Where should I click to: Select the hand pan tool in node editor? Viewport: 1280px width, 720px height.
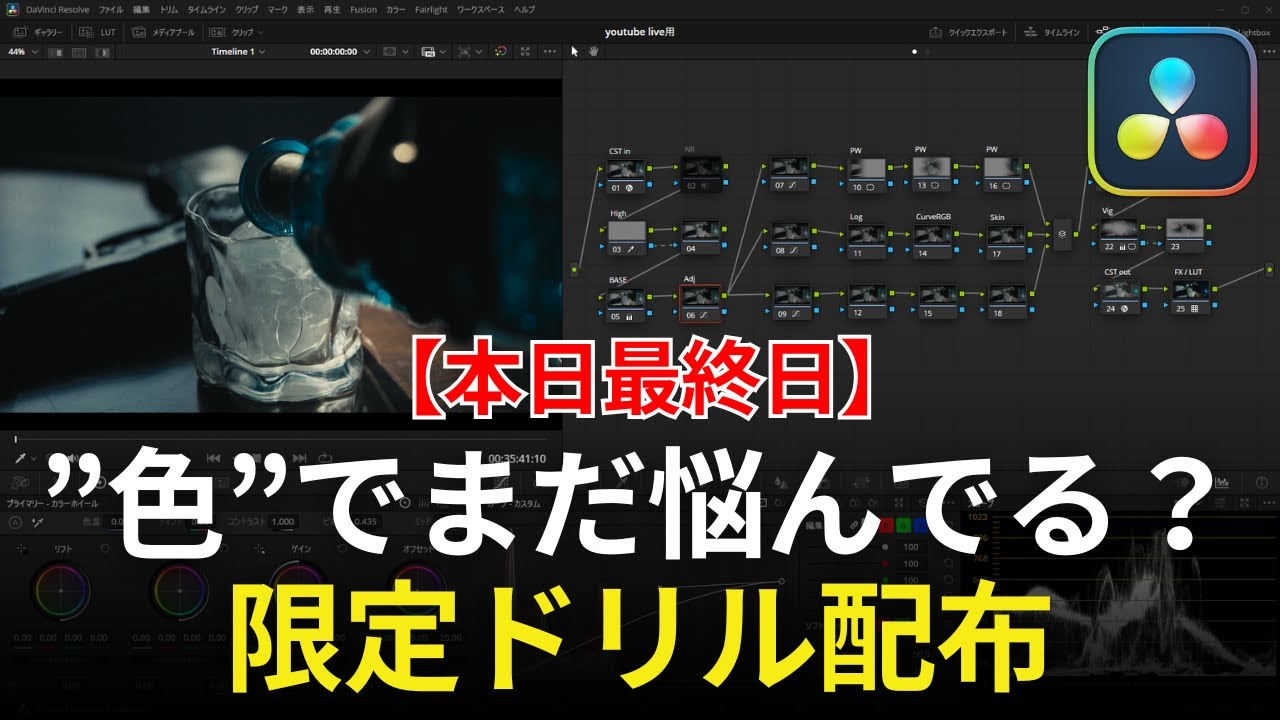click(x=593, y=51)
